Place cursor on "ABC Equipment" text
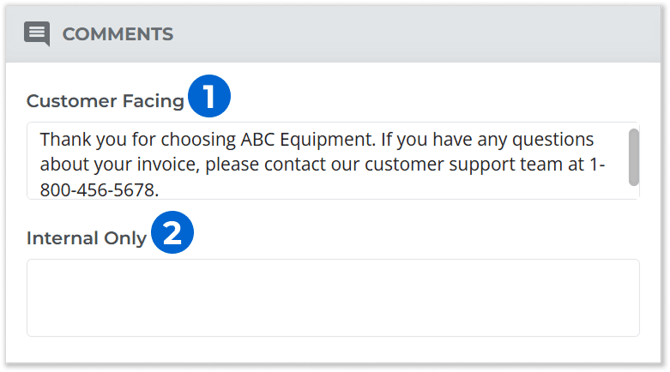The image size is (670, 372). pyautogui.click(x=308, y=139)
